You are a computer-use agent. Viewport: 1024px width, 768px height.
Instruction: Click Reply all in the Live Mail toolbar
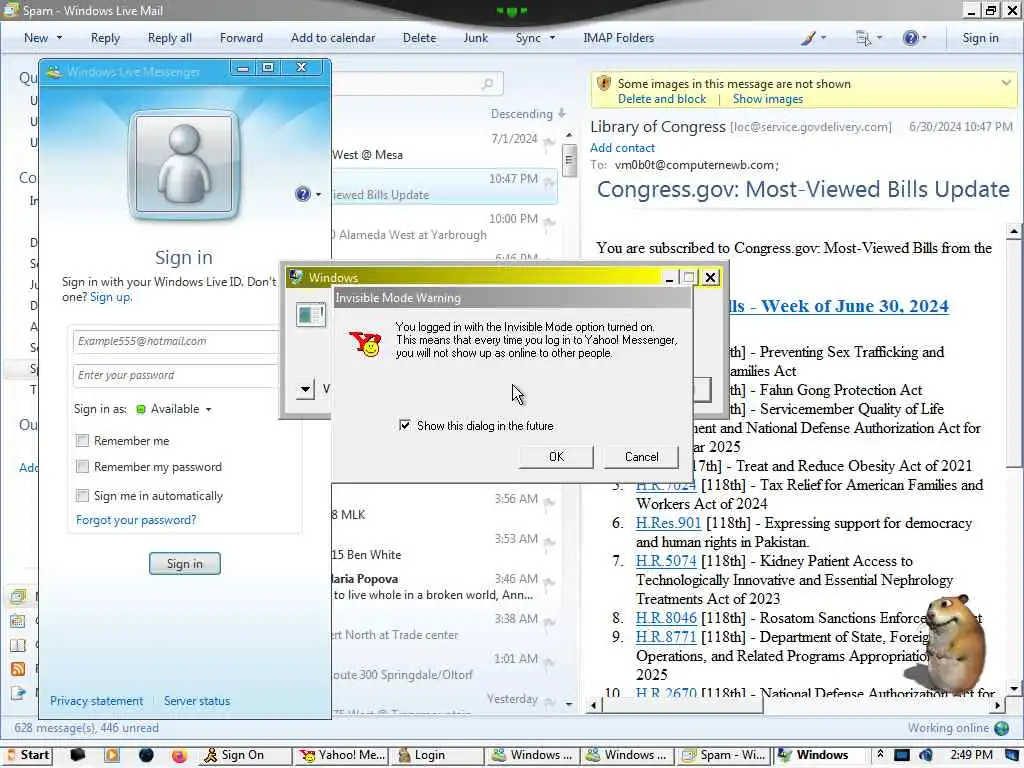click(x=170, y=38)
